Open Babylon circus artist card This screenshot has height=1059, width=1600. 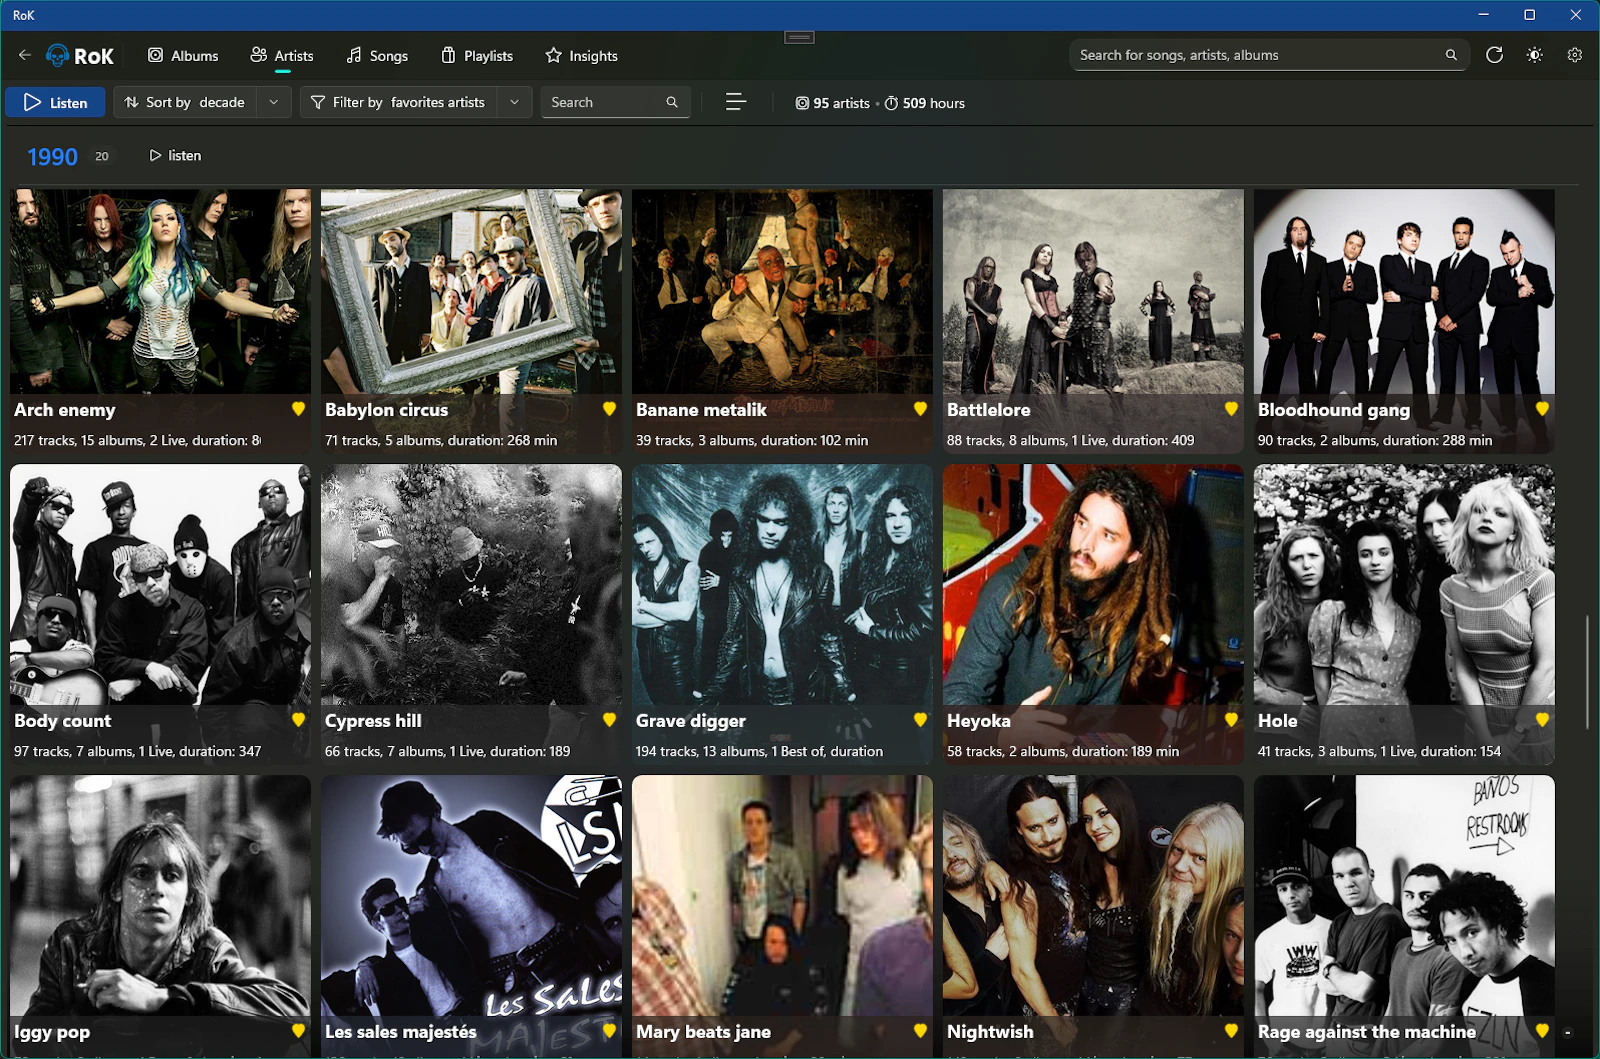pyautogui.click(x=471, y=321)
